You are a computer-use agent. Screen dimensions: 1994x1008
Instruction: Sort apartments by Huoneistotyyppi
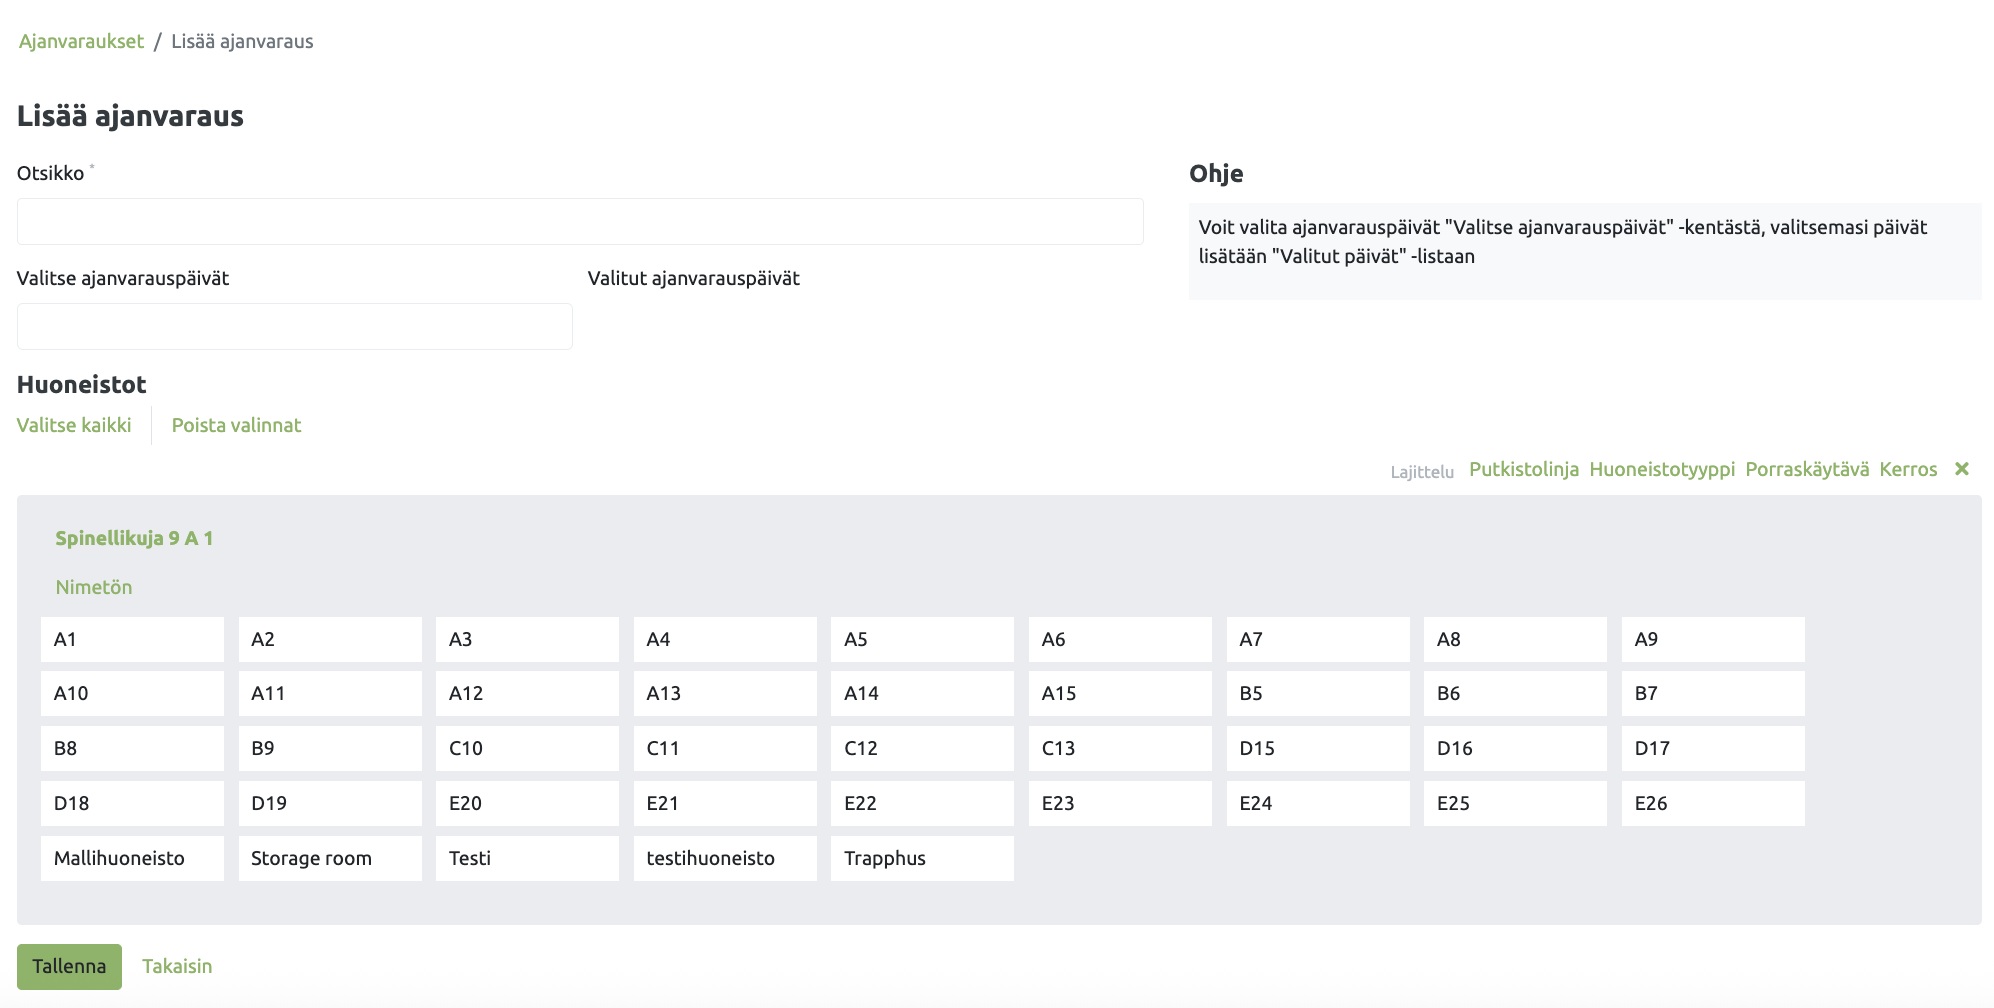tap(1662, 469)
